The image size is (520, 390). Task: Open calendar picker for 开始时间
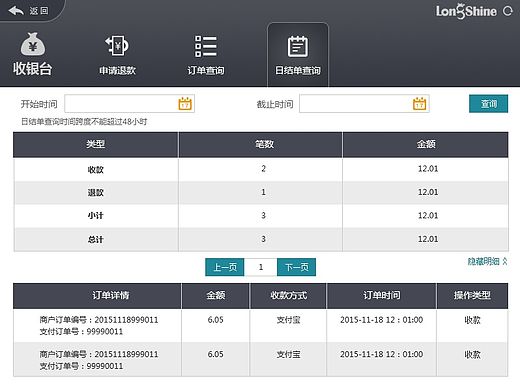185,104
